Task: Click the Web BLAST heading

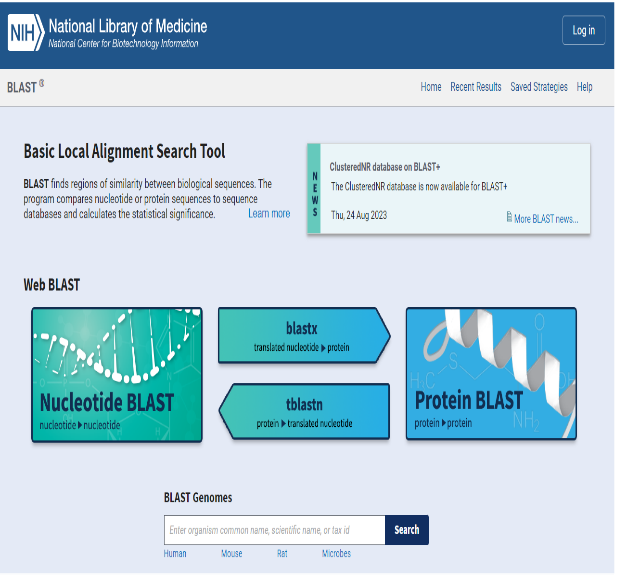Action: [x=52, y=285]
